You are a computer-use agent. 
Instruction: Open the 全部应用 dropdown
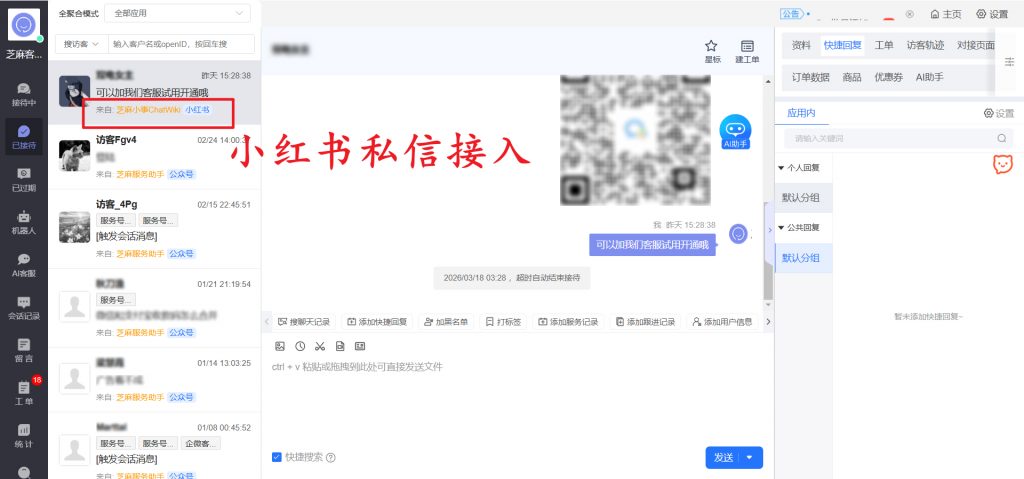(177, 13)
